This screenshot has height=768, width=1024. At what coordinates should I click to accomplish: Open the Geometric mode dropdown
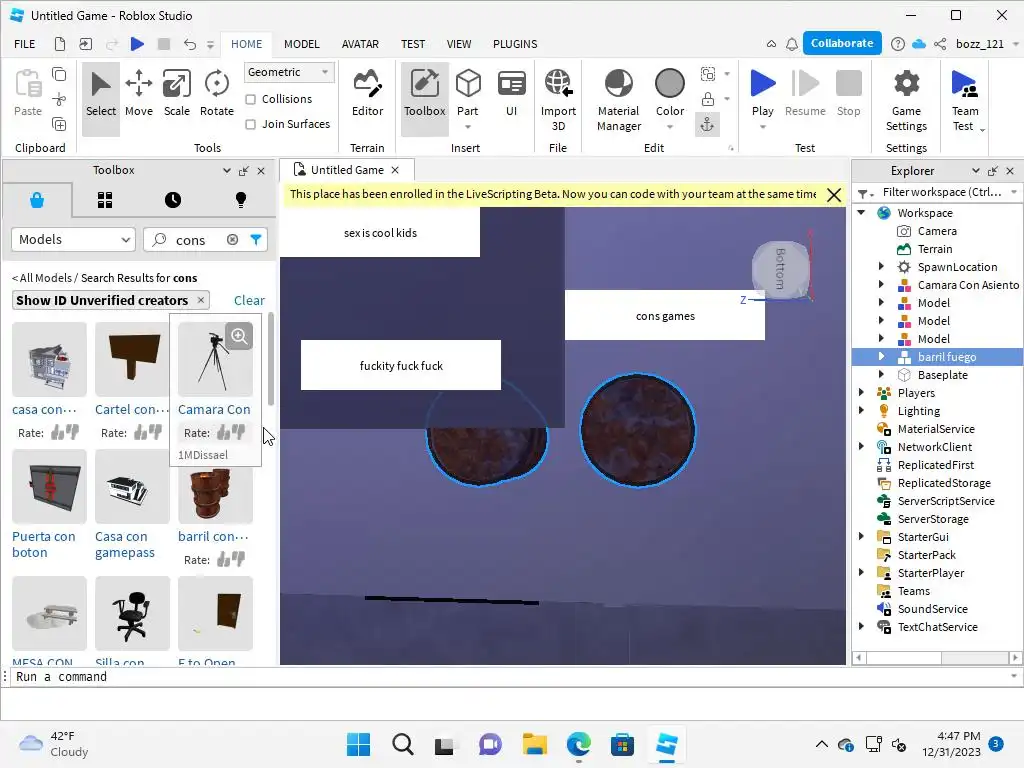point(289,72)
